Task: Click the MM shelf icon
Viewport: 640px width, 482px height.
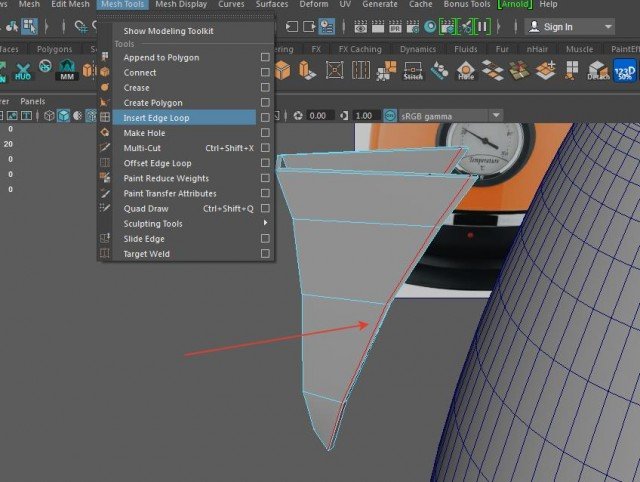Action: point(67,70)
